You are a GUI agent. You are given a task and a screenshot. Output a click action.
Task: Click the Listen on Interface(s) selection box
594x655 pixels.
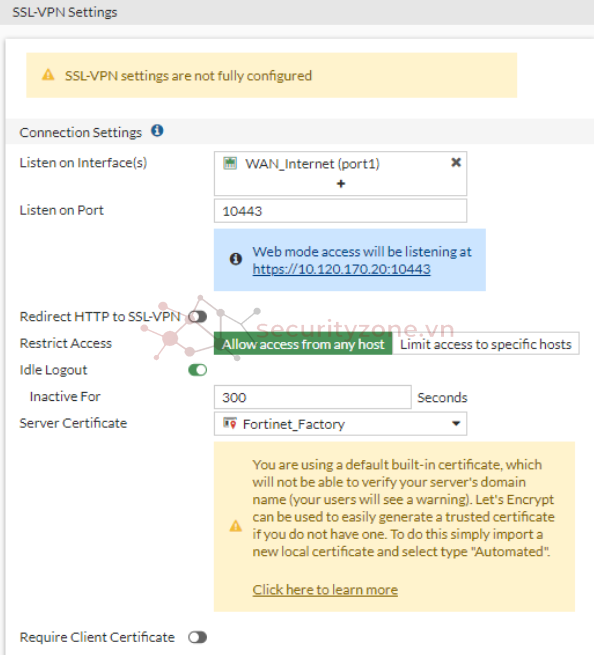pos(340,173)
